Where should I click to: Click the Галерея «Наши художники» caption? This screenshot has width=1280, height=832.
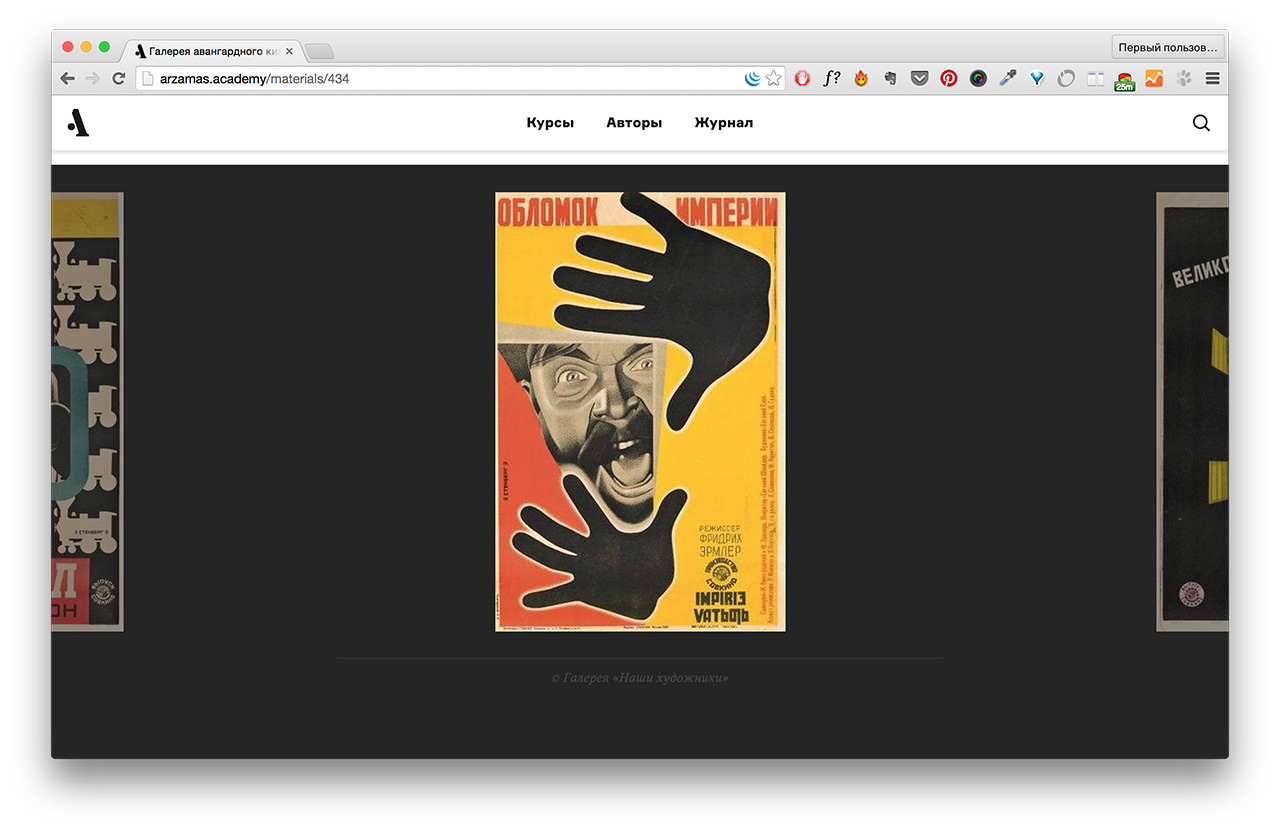tap(640, 678)
